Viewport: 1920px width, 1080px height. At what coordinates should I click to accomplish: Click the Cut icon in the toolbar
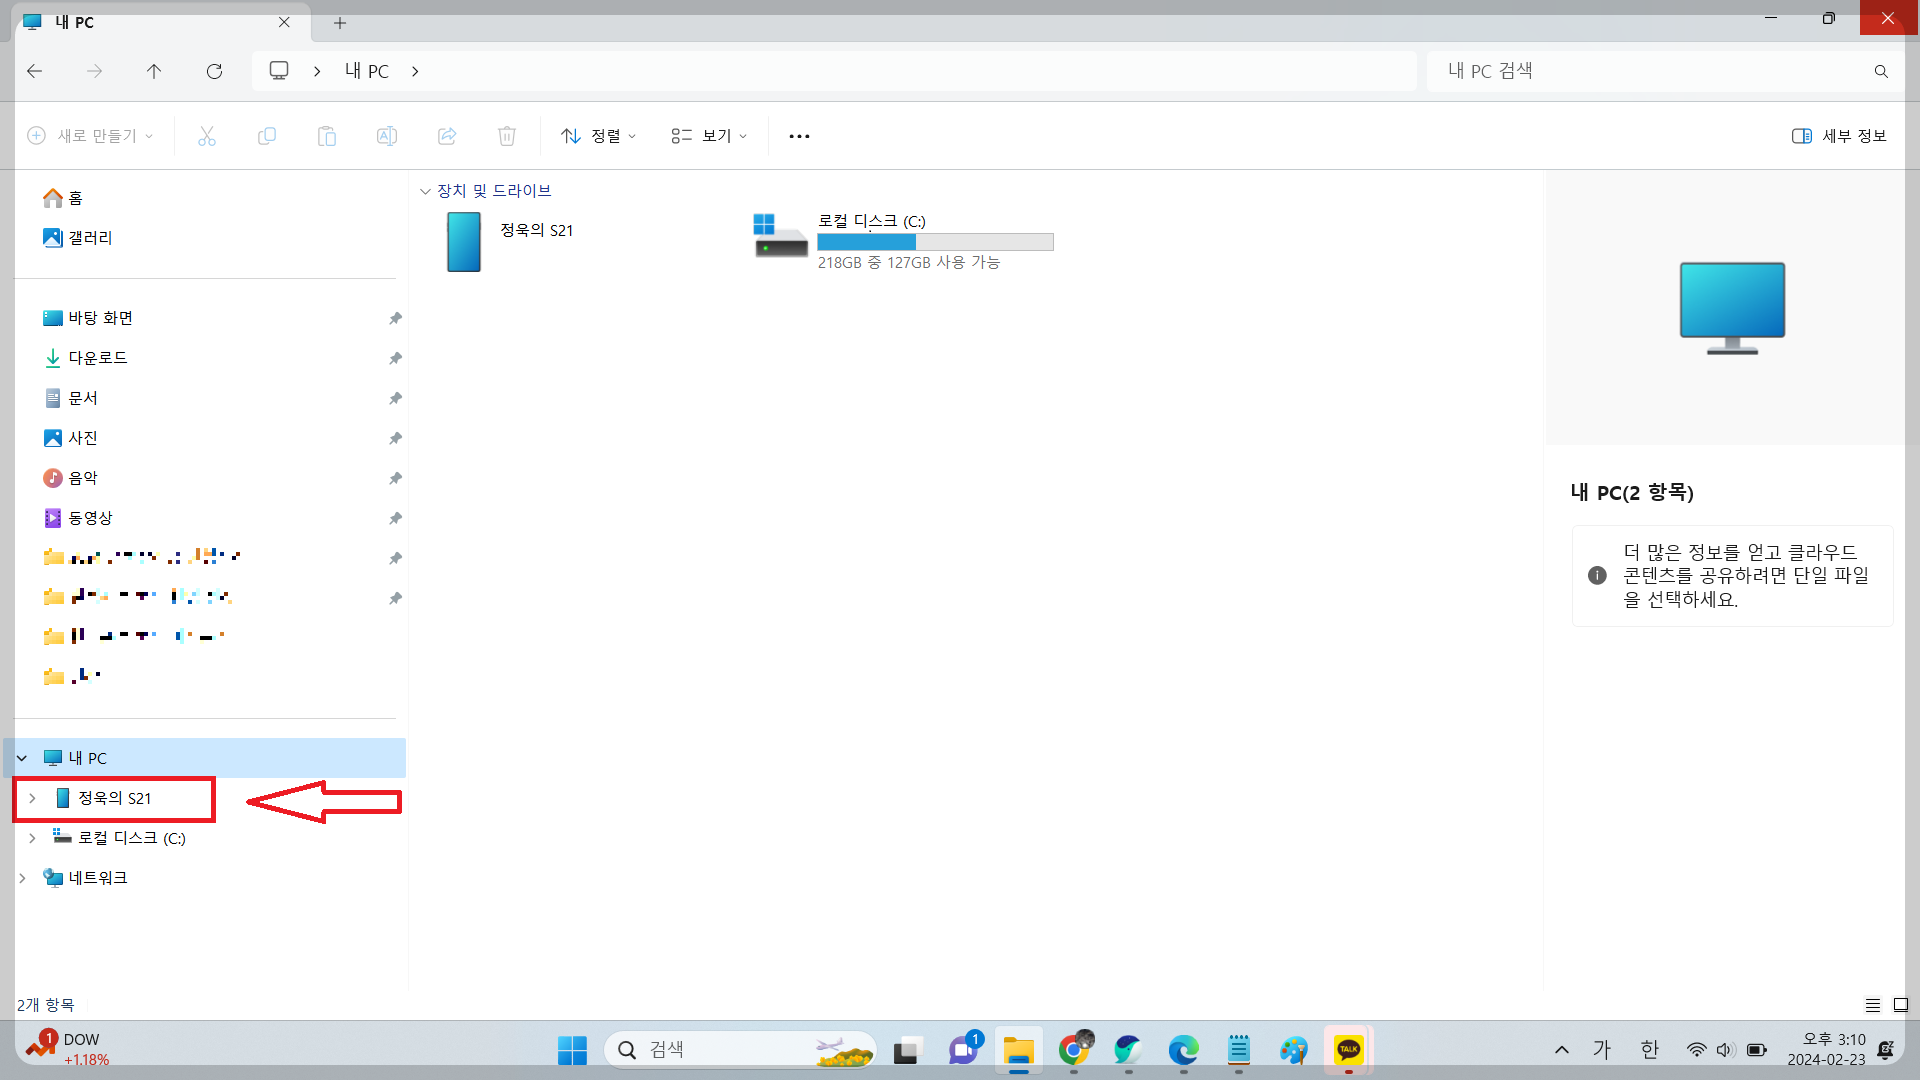pyautogui.click(x=207, y=136)
